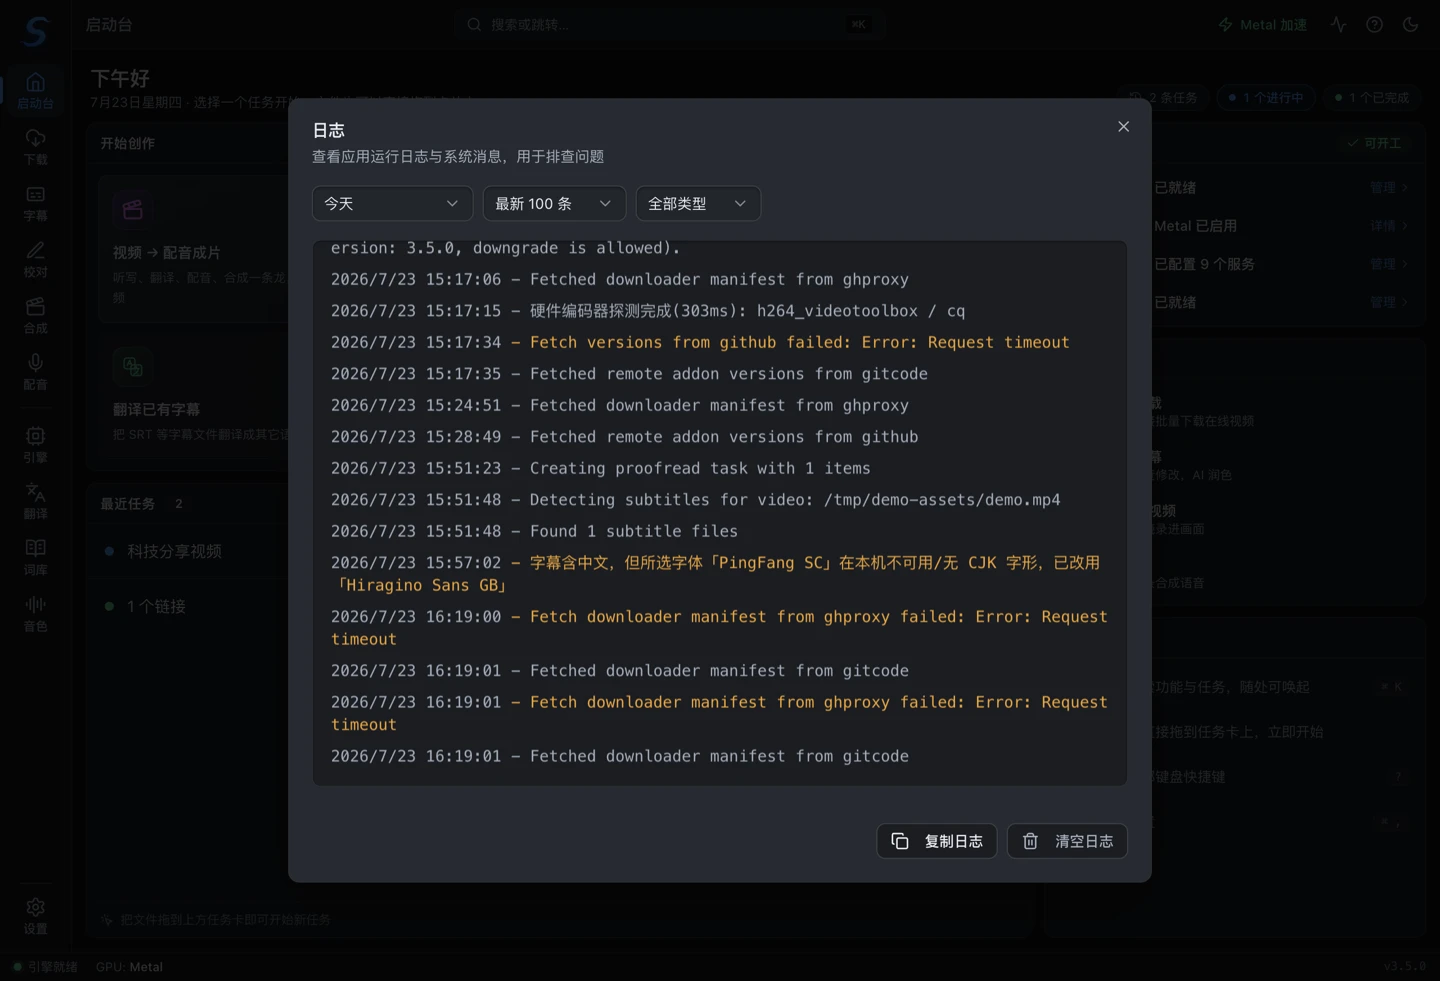Open the 最新 100 条 count dropdown
Viewport: 1440px width, 981px height.
554,203
